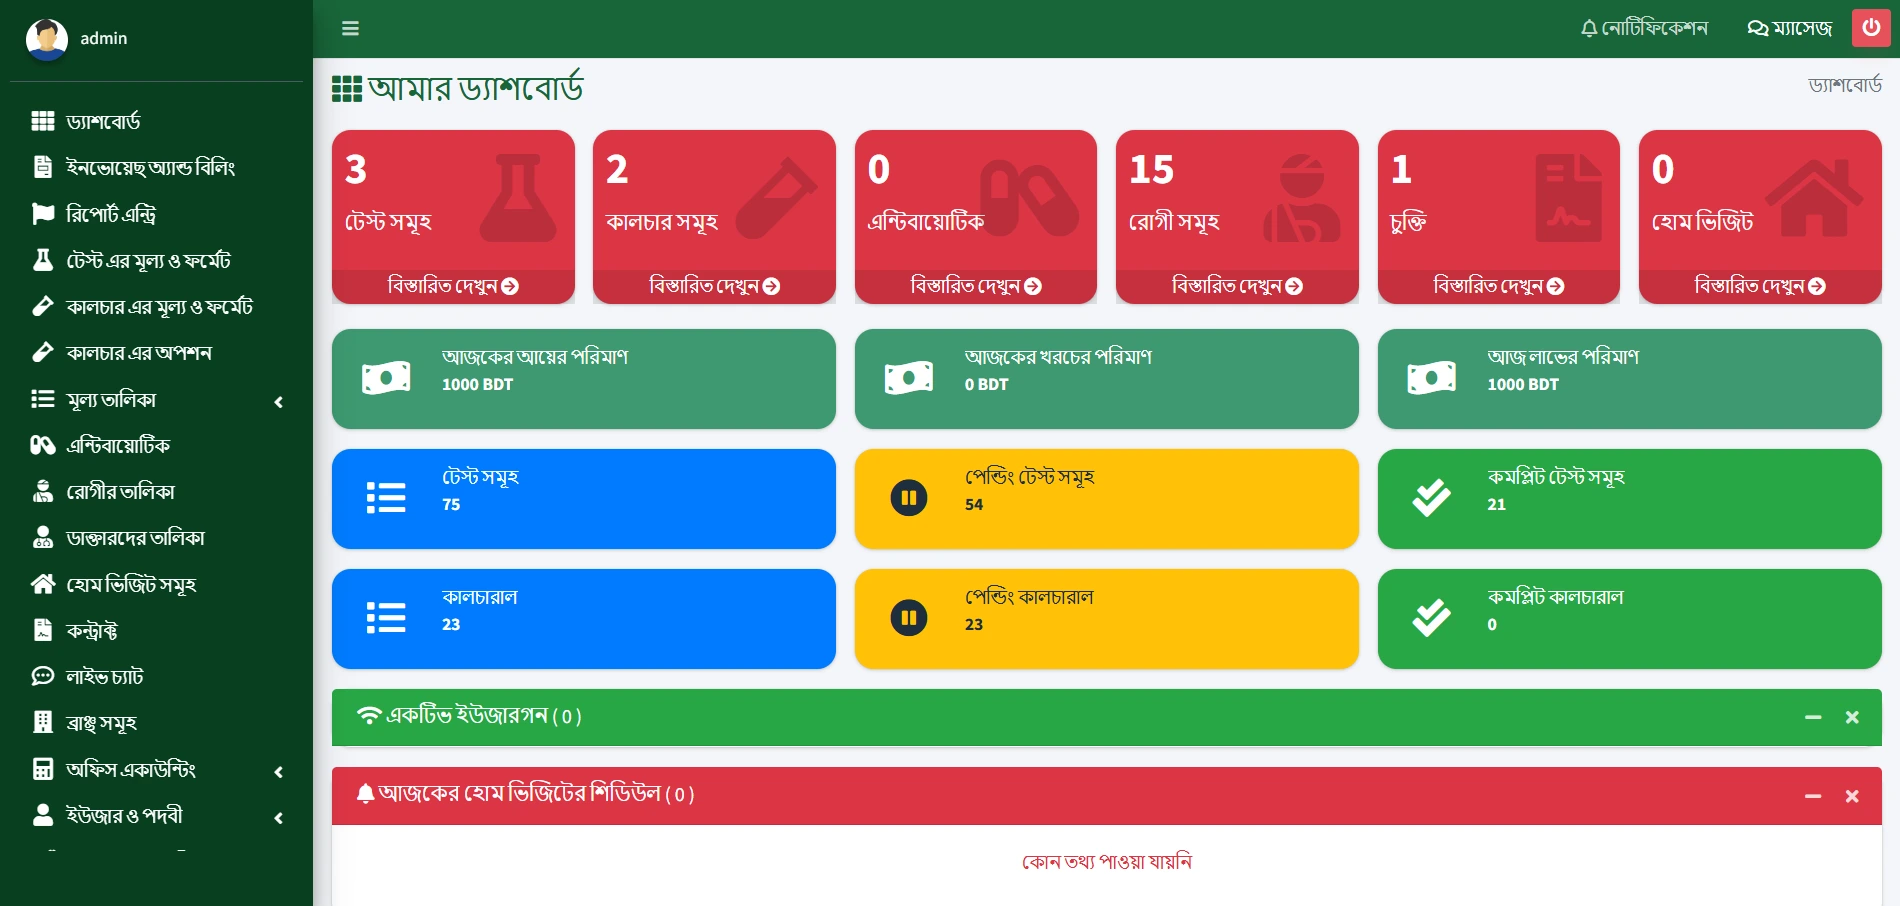This screenshot has width=1900, height=906.
Task: Click the admin profile avatar
Action: (x=46, y=39)
